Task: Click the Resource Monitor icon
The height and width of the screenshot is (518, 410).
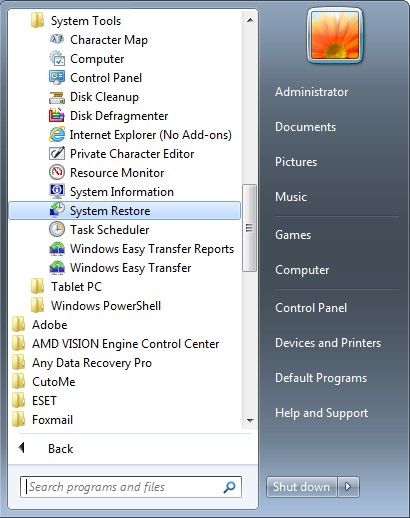Action: (57, 173)
